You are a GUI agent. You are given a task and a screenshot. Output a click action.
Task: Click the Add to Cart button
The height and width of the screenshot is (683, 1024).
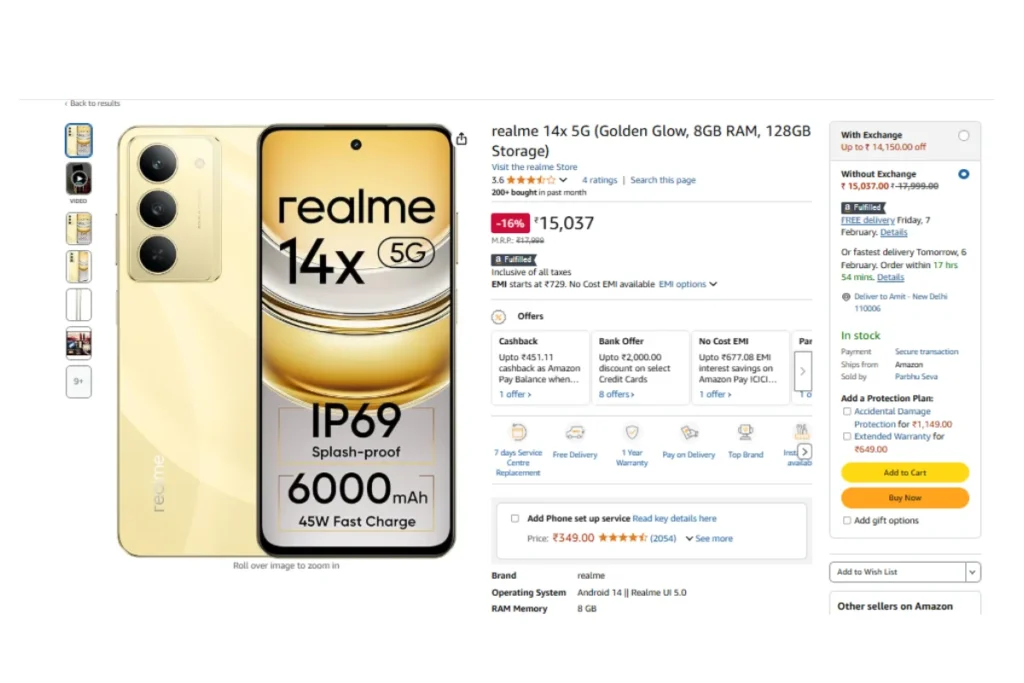pos(904,472)
